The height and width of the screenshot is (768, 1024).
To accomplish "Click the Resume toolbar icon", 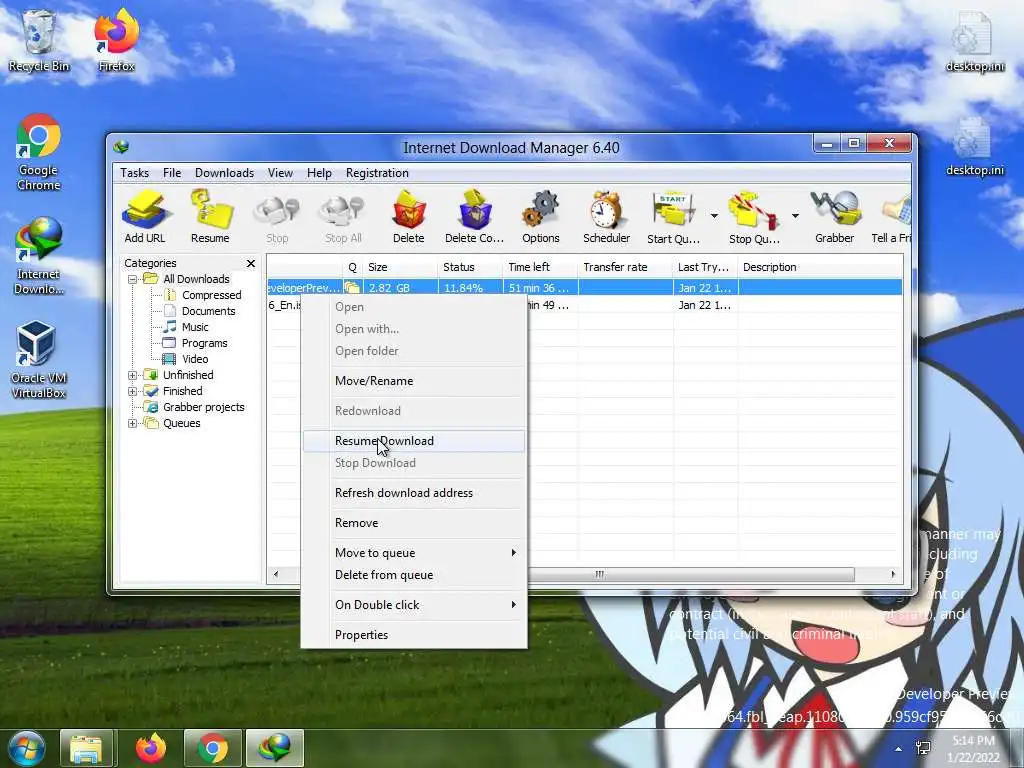I will point(210,217).
